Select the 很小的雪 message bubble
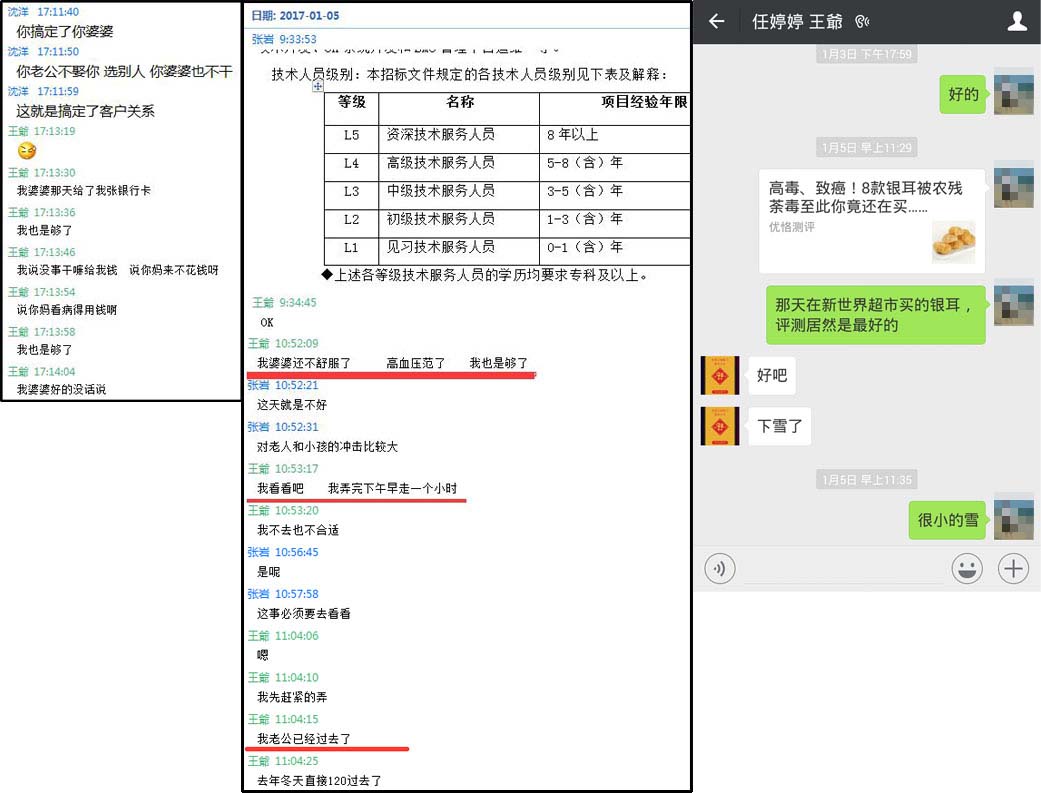 948,520
